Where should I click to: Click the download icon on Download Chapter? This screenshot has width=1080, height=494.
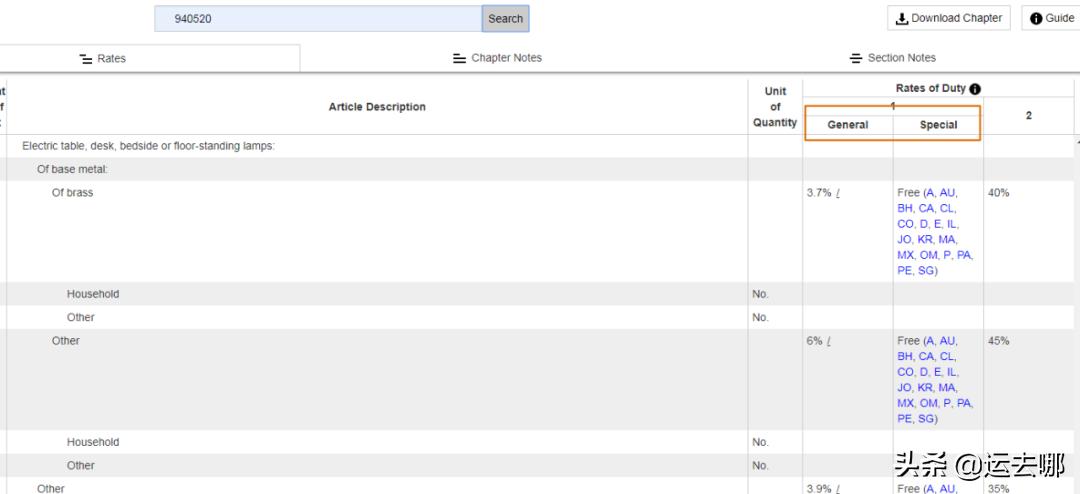pyautogui.click(x=901, y=18)
